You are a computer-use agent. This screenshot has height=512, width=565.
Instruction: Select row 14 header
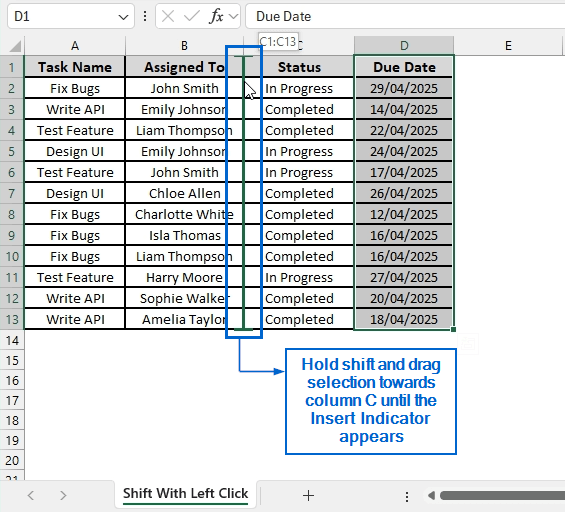(x=12, y=340)
